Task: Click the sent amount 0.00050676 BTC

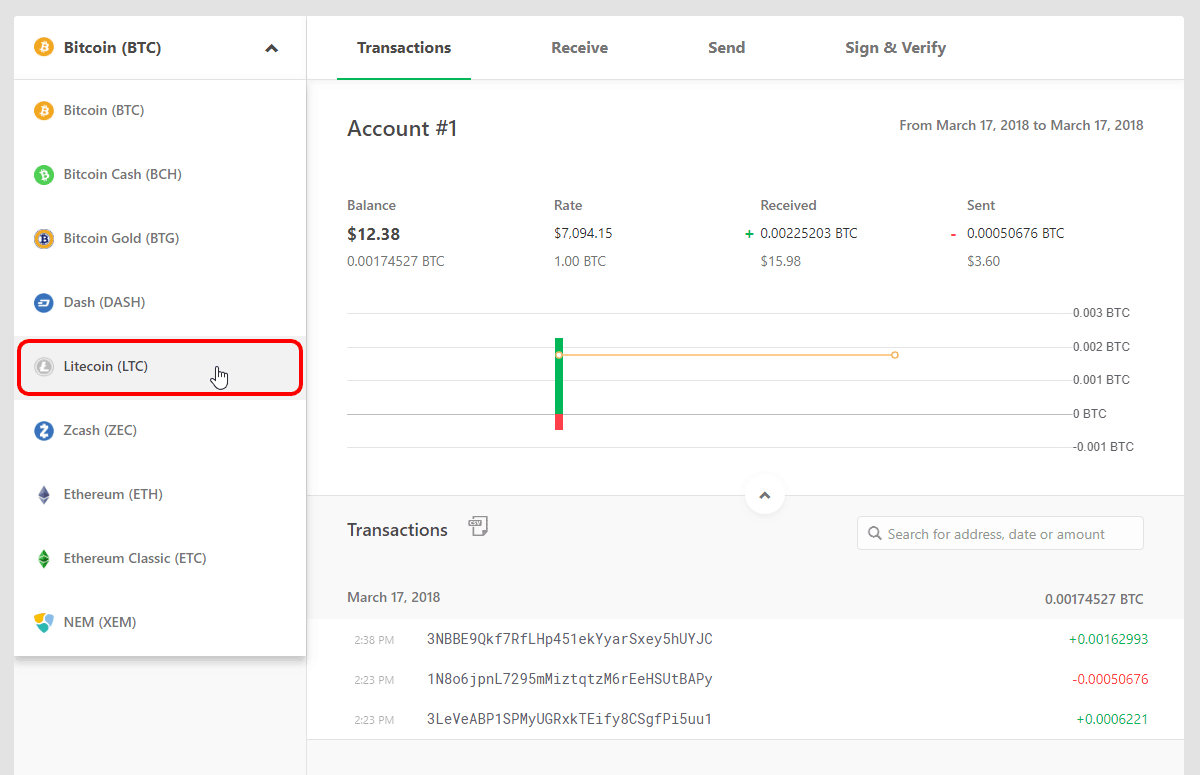Action: (1016, 234)
